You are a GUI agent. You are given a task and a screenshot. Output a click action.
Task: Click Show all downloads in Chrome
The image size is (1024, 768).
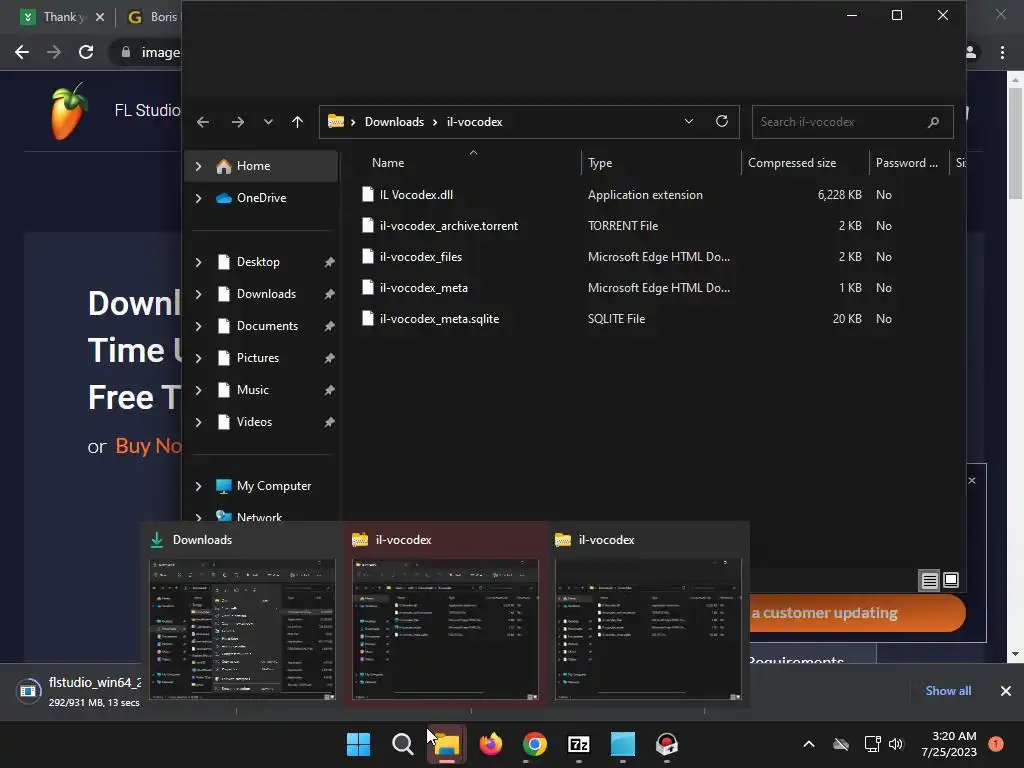(948, 691)
